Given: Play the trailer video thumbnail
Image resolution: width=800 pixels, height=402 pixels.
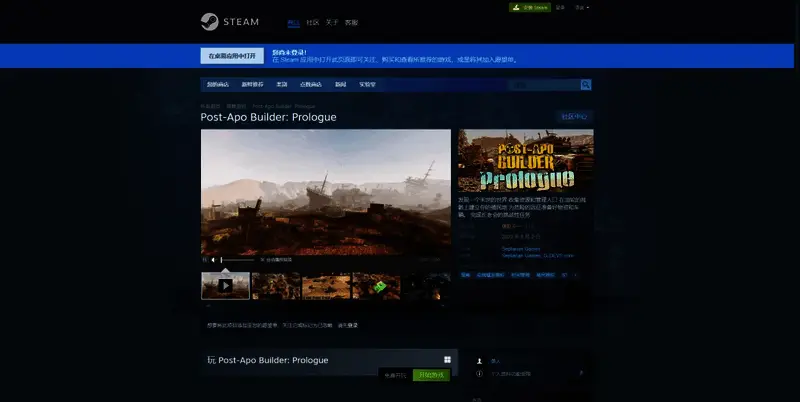Looking at the screenshot, I should pyautogui.click(x=225, y=285).
